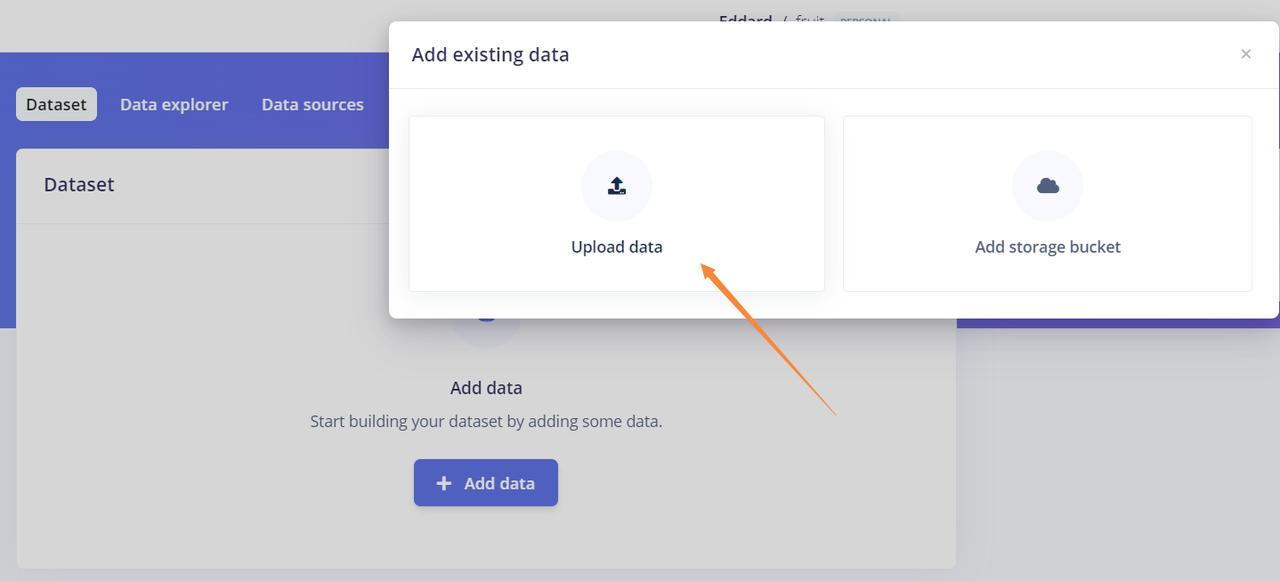This screenshot has width=1280, height=581.
Task: Select the Upload data card
Action: [x=617, y=204]
